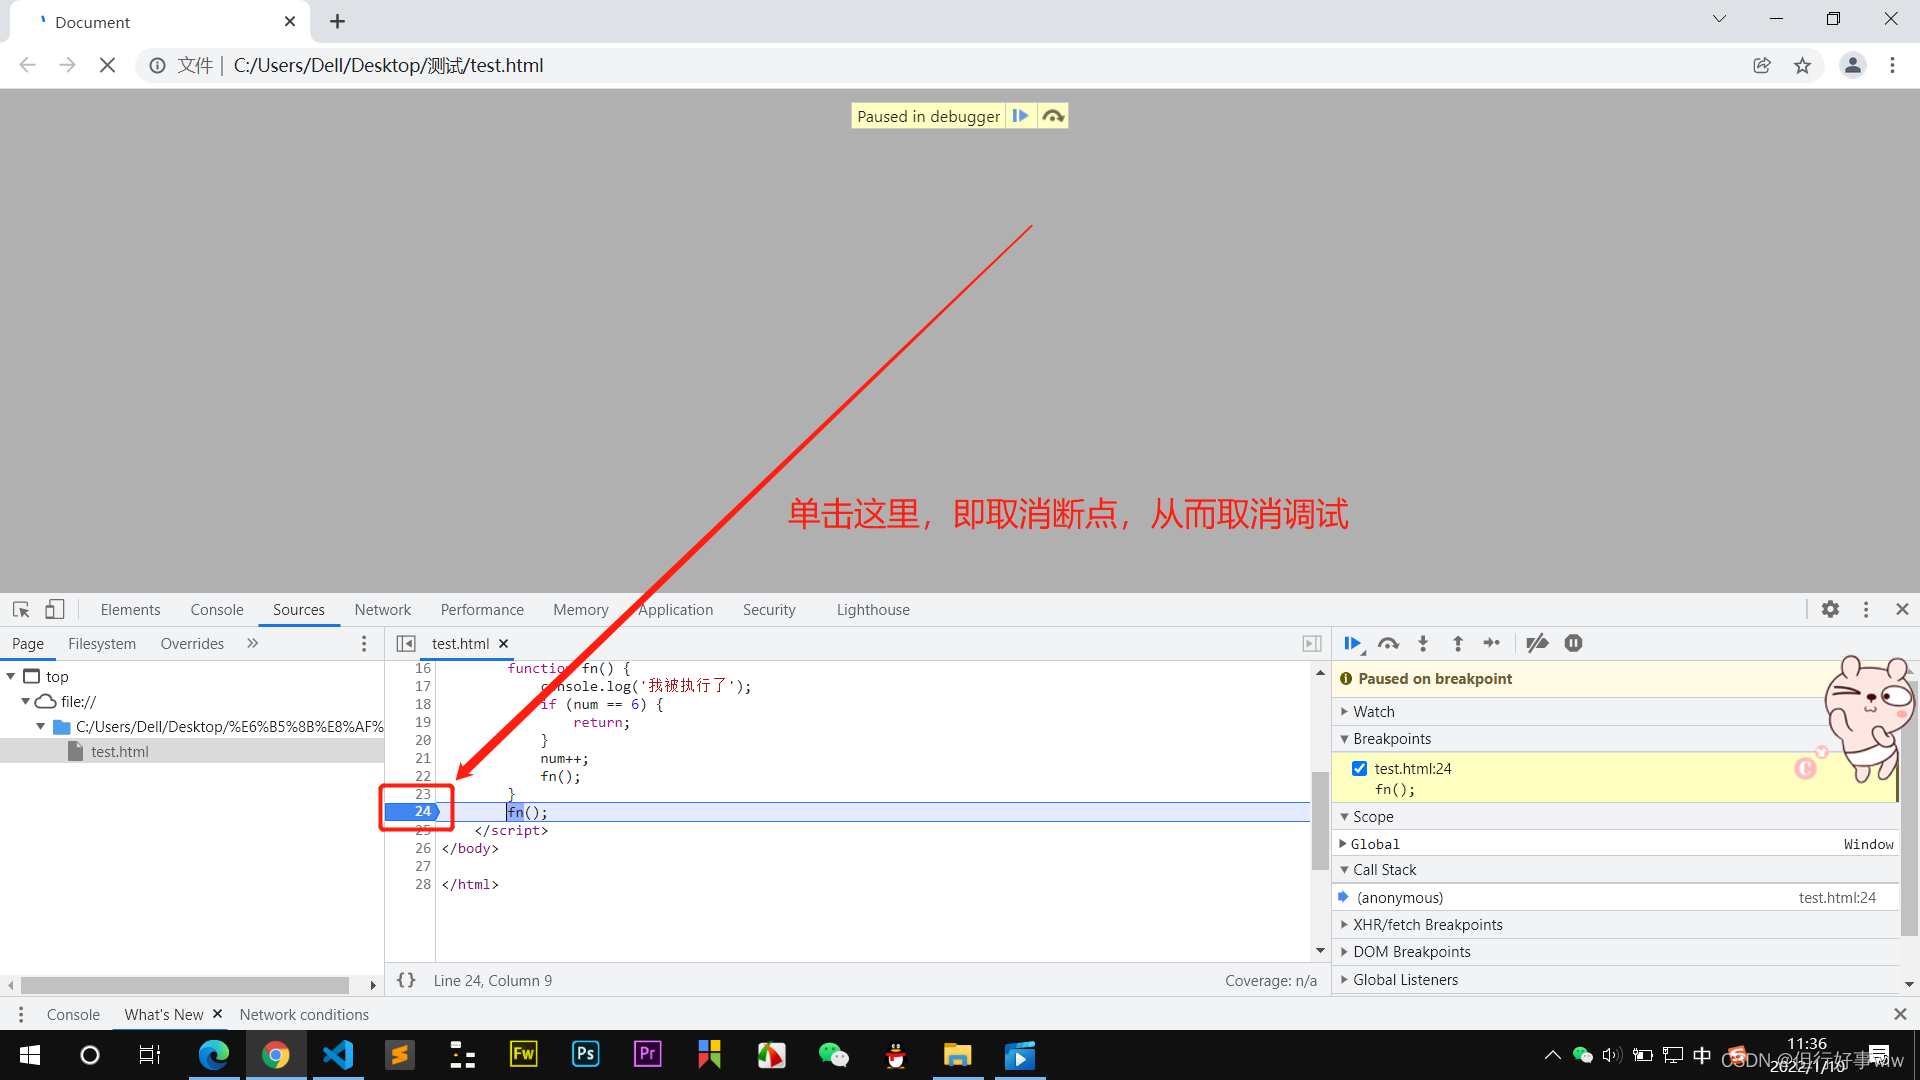Click the Step icon in debugger toolbar

[1492, 643]
